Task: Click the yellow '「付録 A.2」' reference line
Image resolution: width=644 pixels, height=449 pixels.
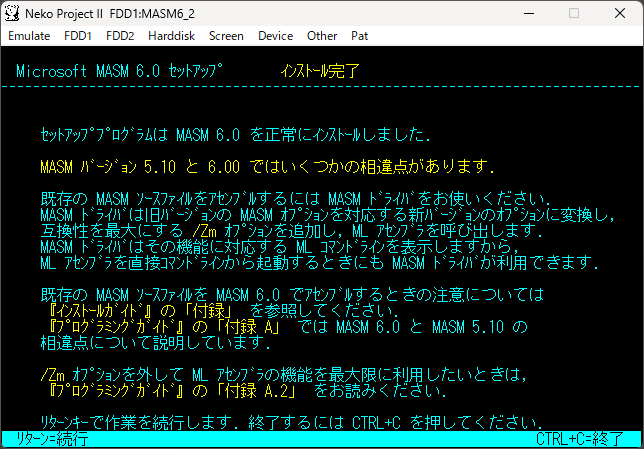Action: 172,391
